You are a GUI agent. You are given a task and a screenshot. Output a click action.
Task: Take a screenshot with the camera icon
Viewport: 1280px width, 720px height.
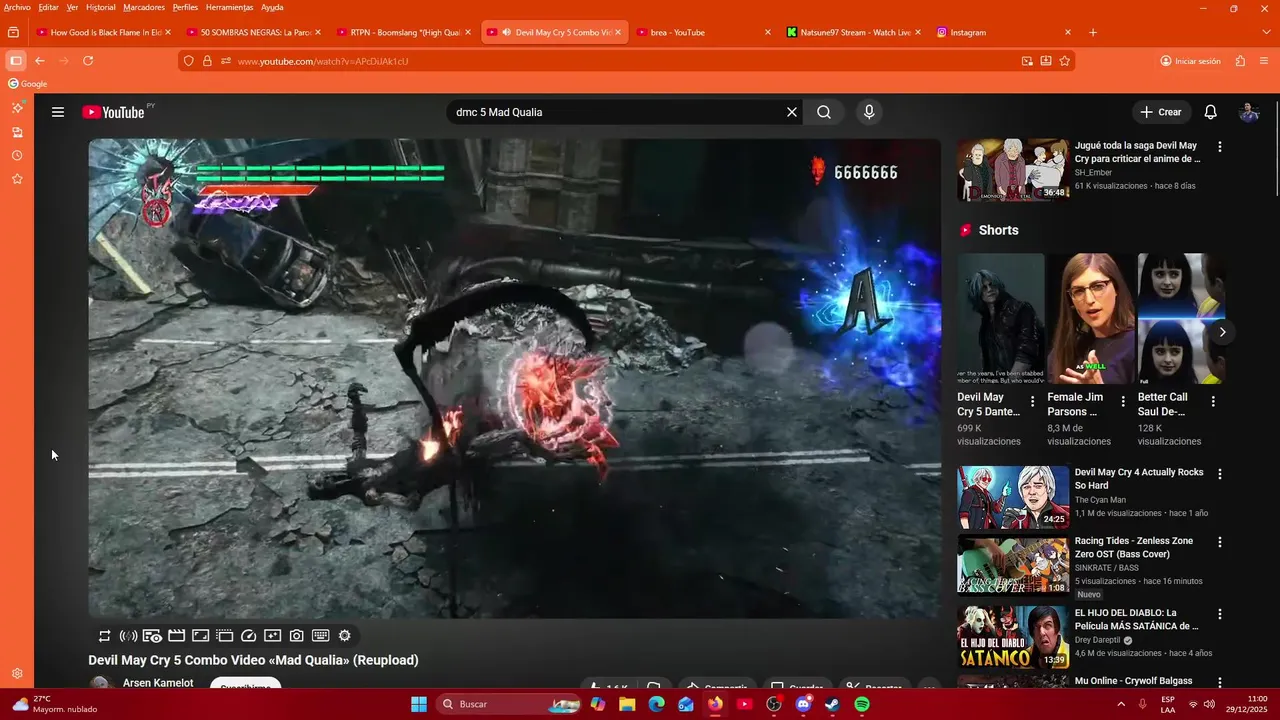point(297,636)
